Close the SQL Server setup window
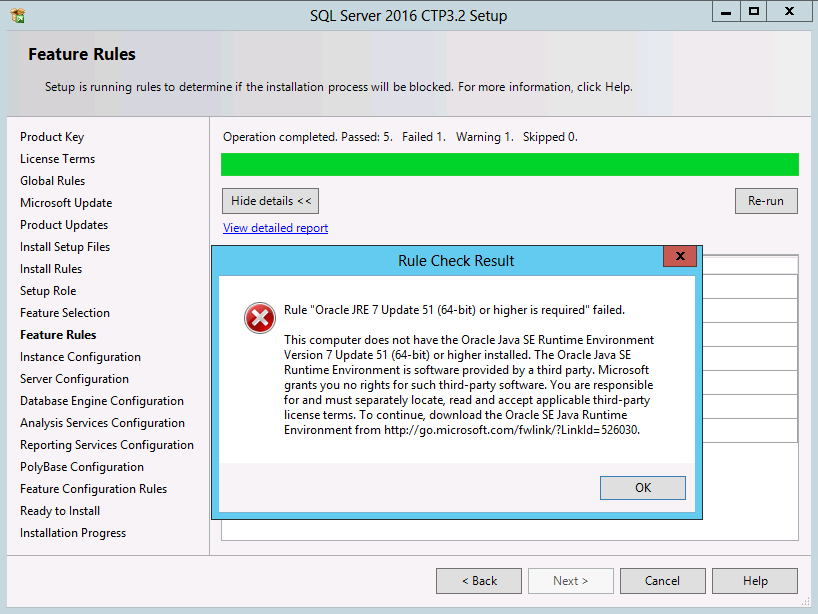This screenshot has height=614, width=818. (x=789, y=11)
